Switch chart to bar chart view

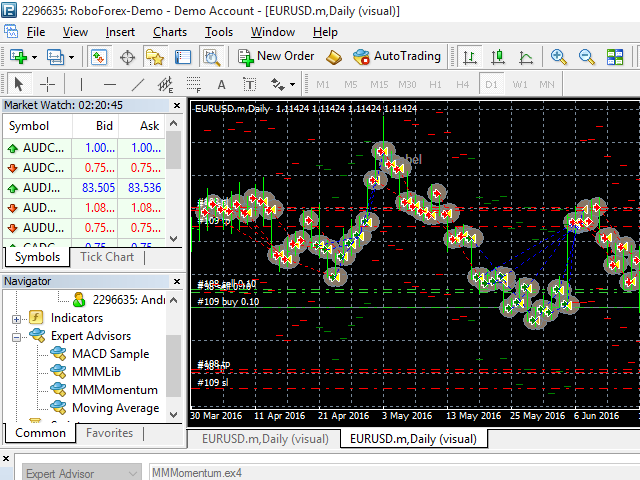[470, 57]
